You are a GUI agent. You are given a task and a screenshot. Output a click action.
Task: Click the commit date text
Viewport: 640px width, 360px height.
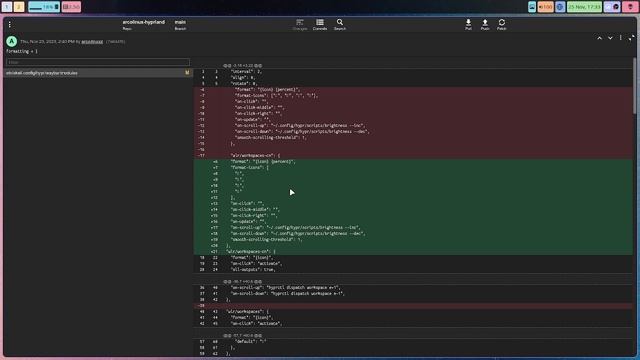pyautogui.click(x=47, y=42)
